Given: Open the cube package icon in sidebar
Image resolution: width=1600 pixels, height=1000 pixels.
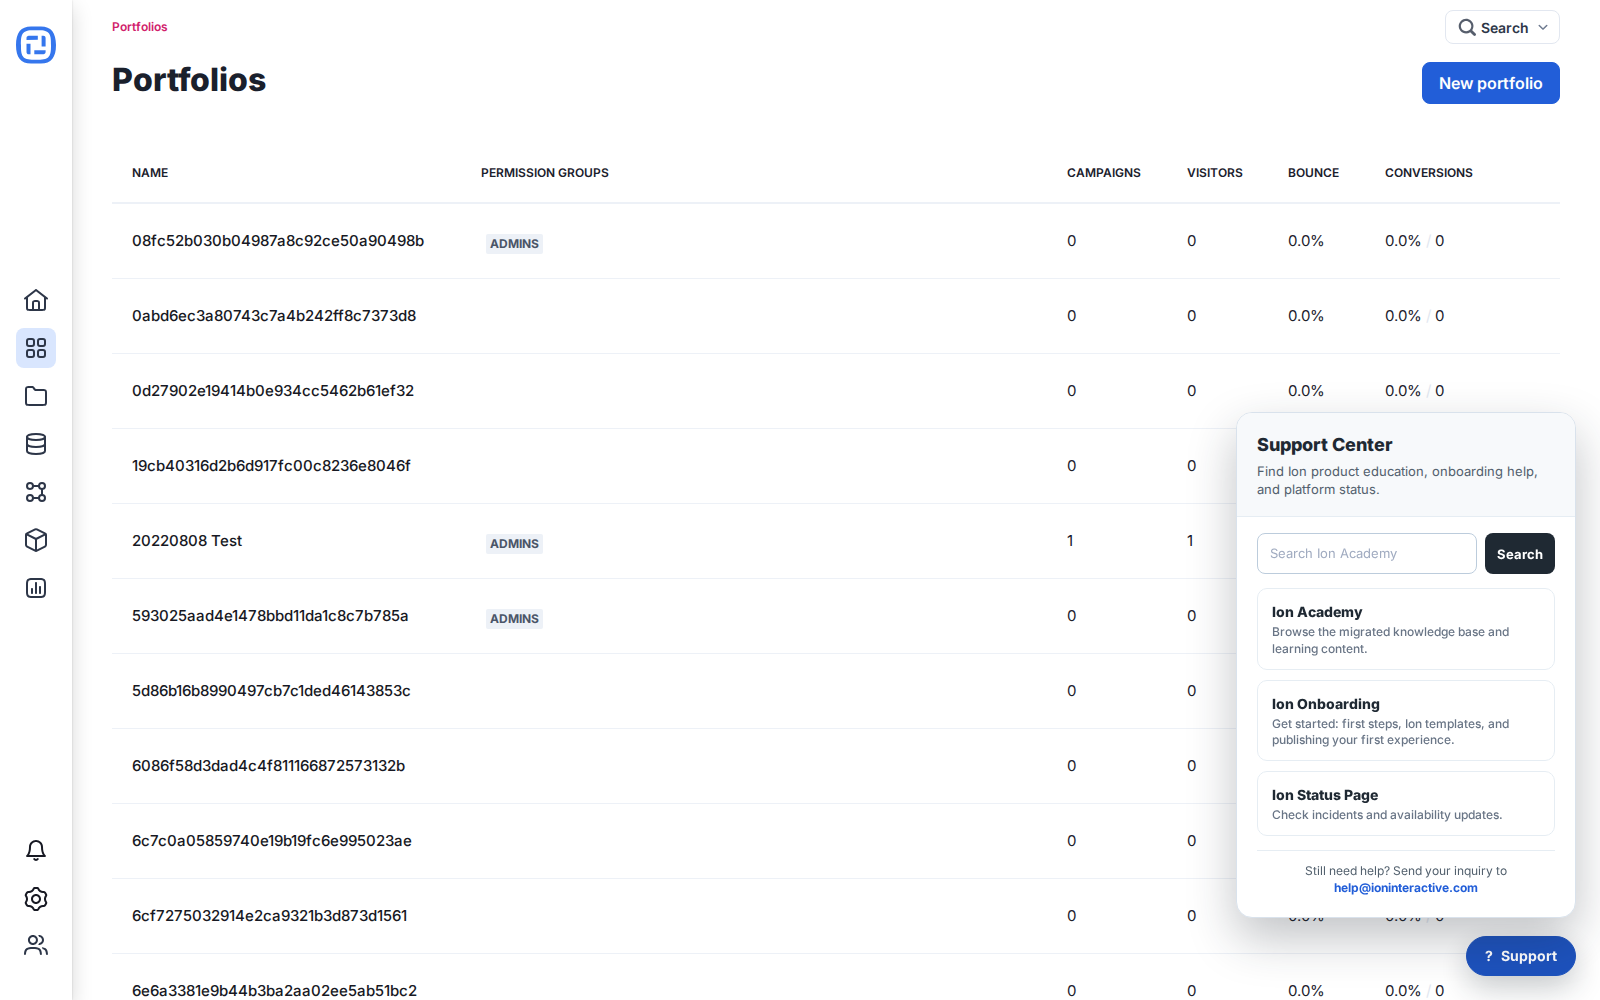Looking at the screenshot, I should (x=36, y=540).
